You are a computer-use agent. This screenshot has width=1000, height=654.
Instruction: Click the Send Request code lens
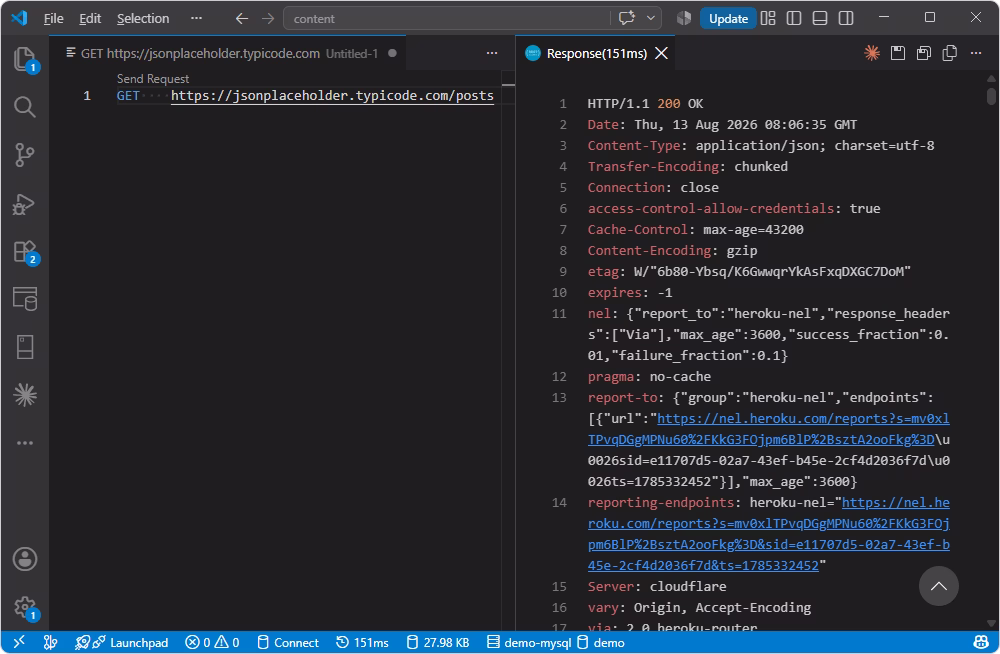pos(153,78)
